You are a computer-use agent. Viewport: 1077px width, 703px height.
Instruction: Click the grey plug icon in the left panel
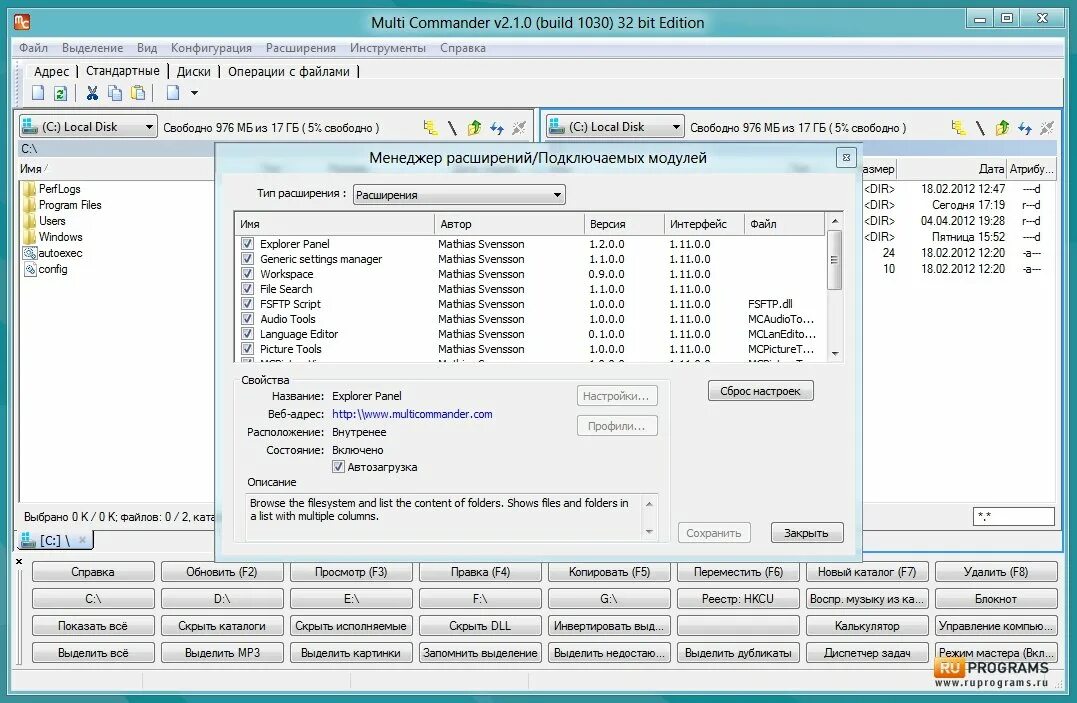tap(519, 127)
